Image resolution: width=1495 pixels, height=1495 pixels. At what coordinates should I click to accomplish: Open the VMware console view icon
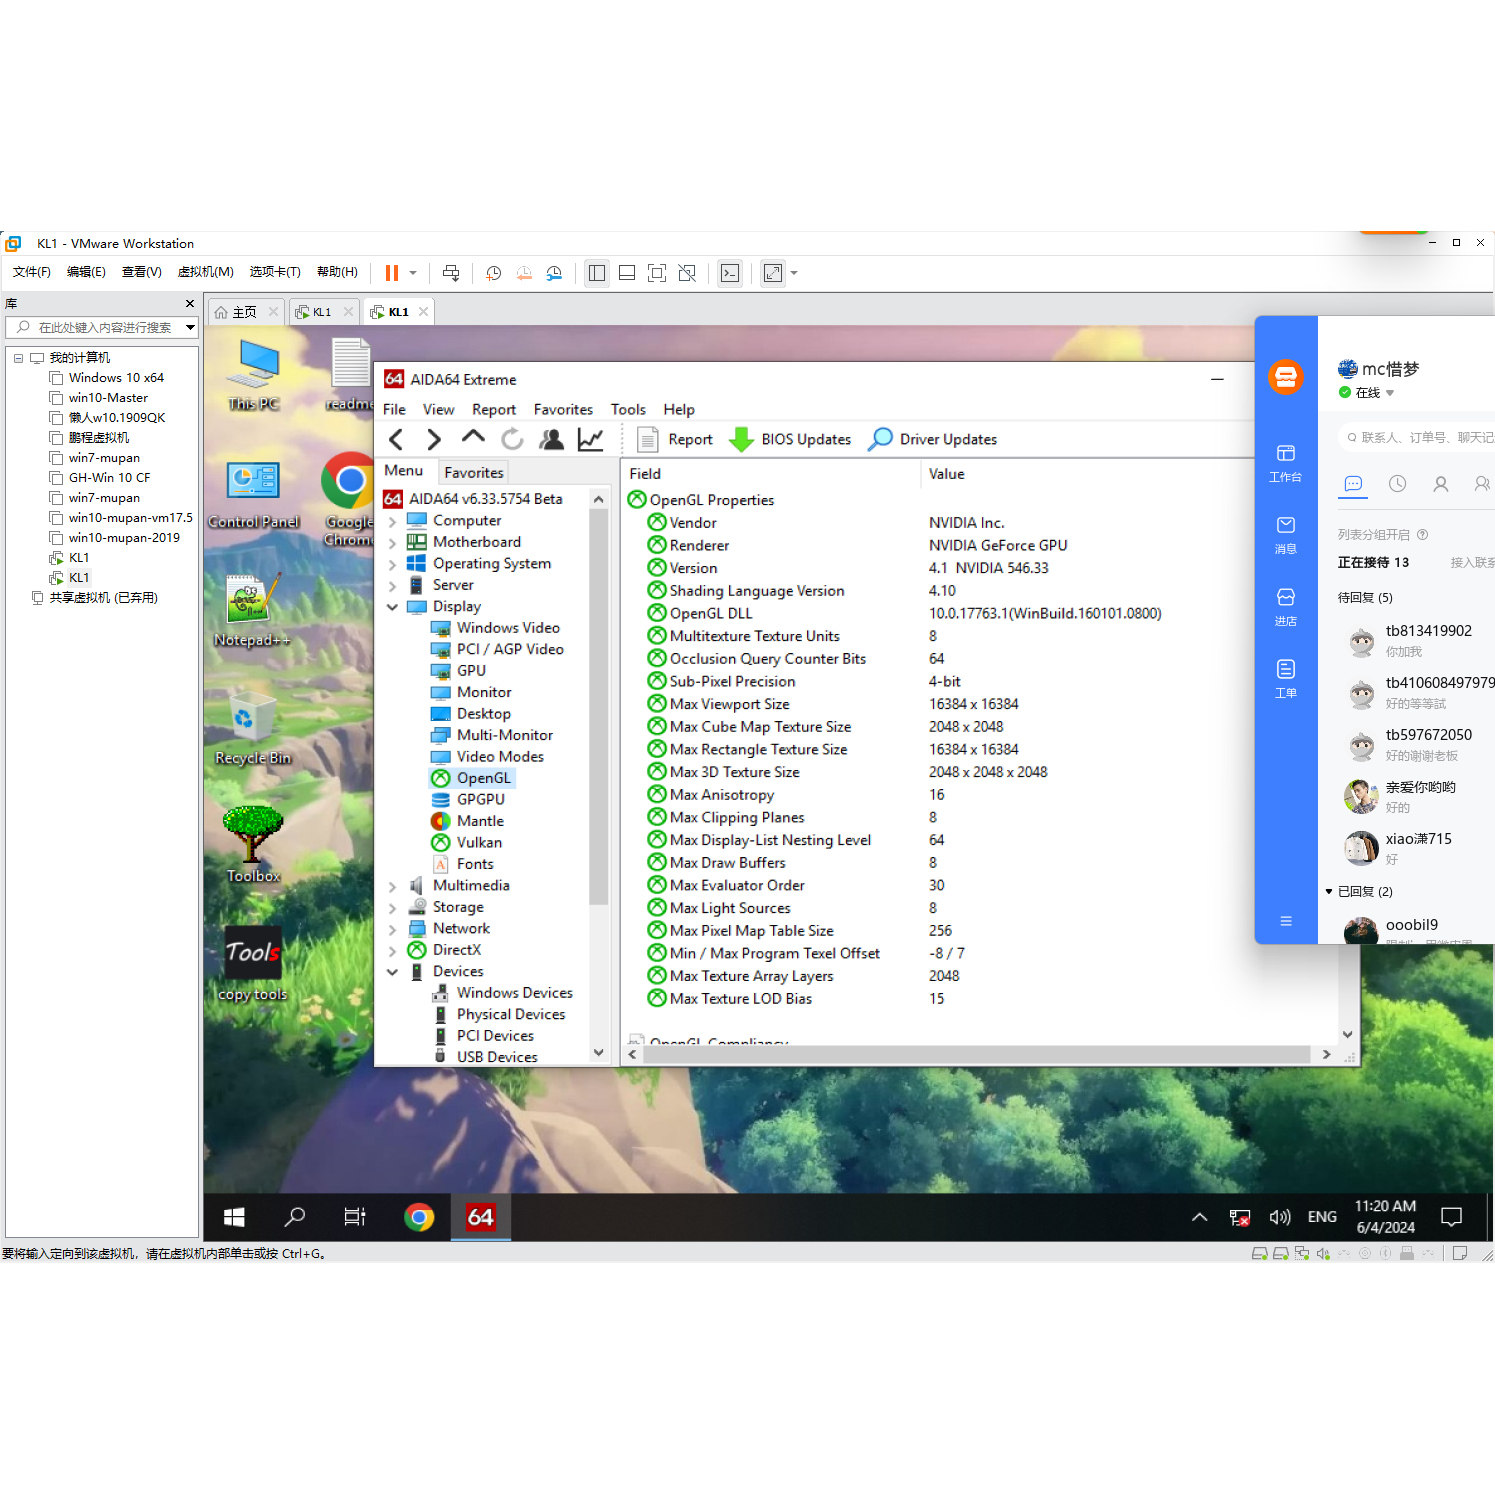730,273
